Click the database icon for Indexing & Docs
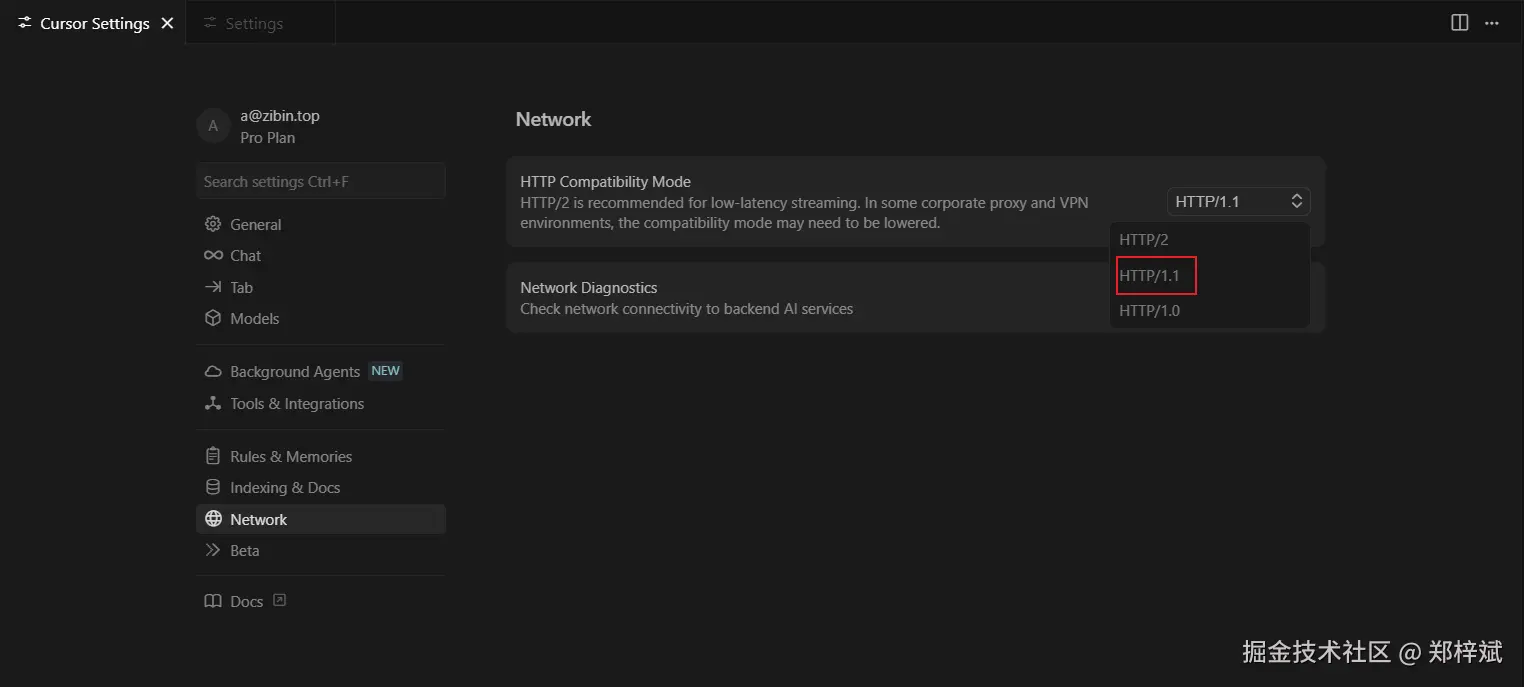The width and height of the screenshot is (1524, 687). coord(212,487)
